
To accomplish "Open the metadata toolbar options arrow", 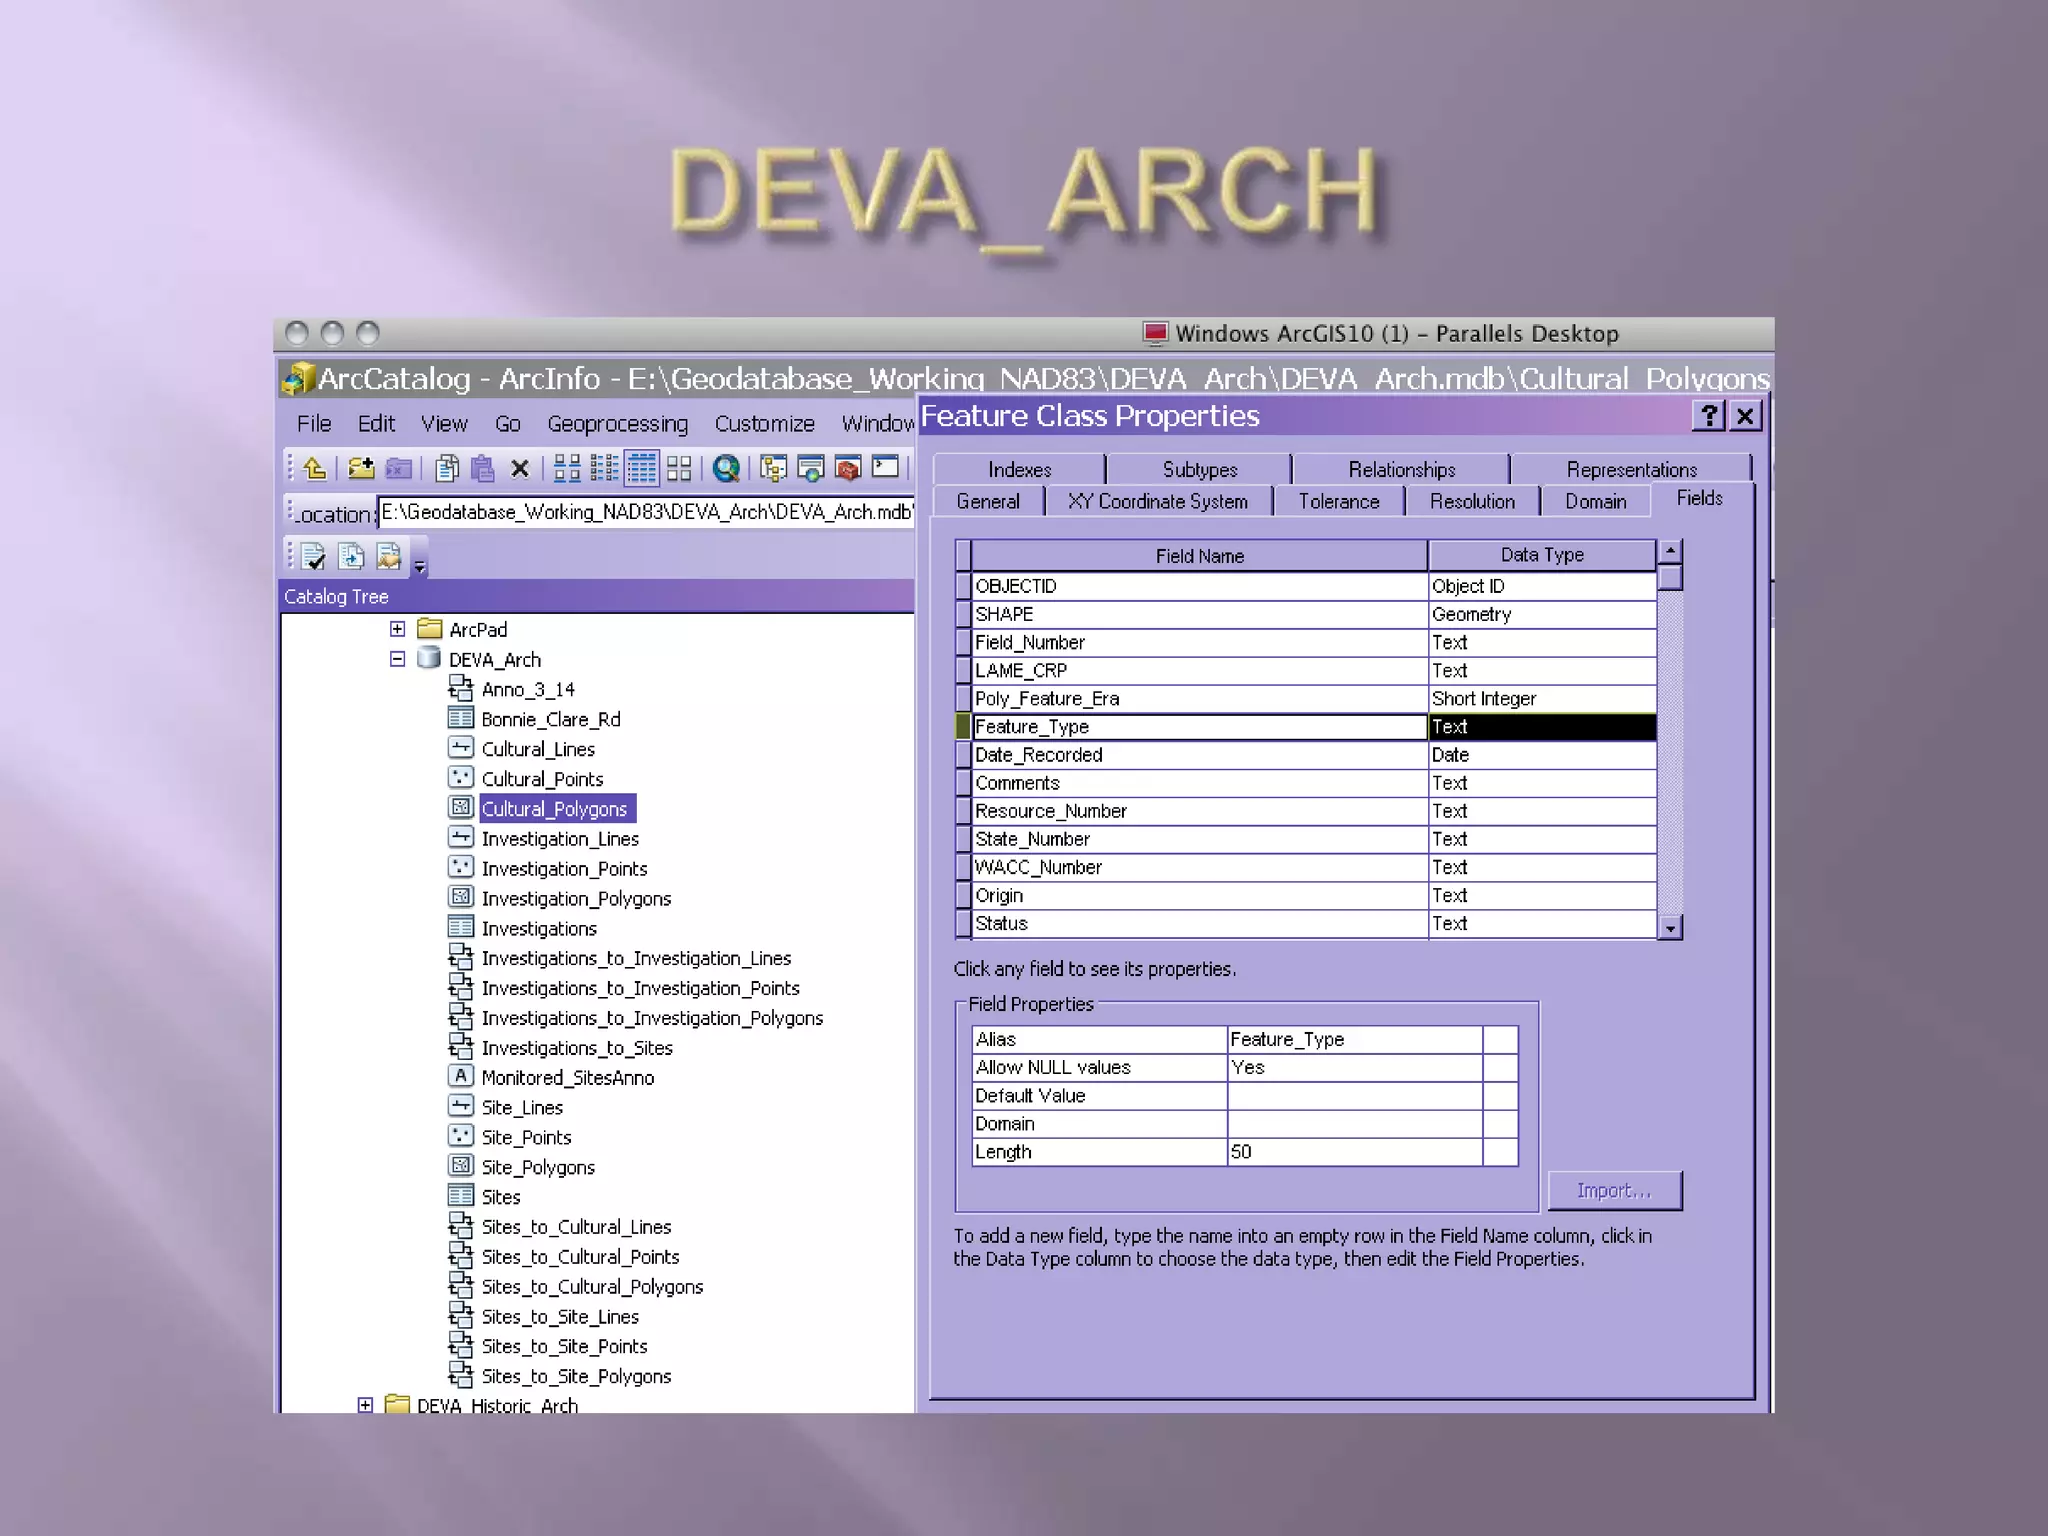I will pyautogui.click(x=420, y=566).
